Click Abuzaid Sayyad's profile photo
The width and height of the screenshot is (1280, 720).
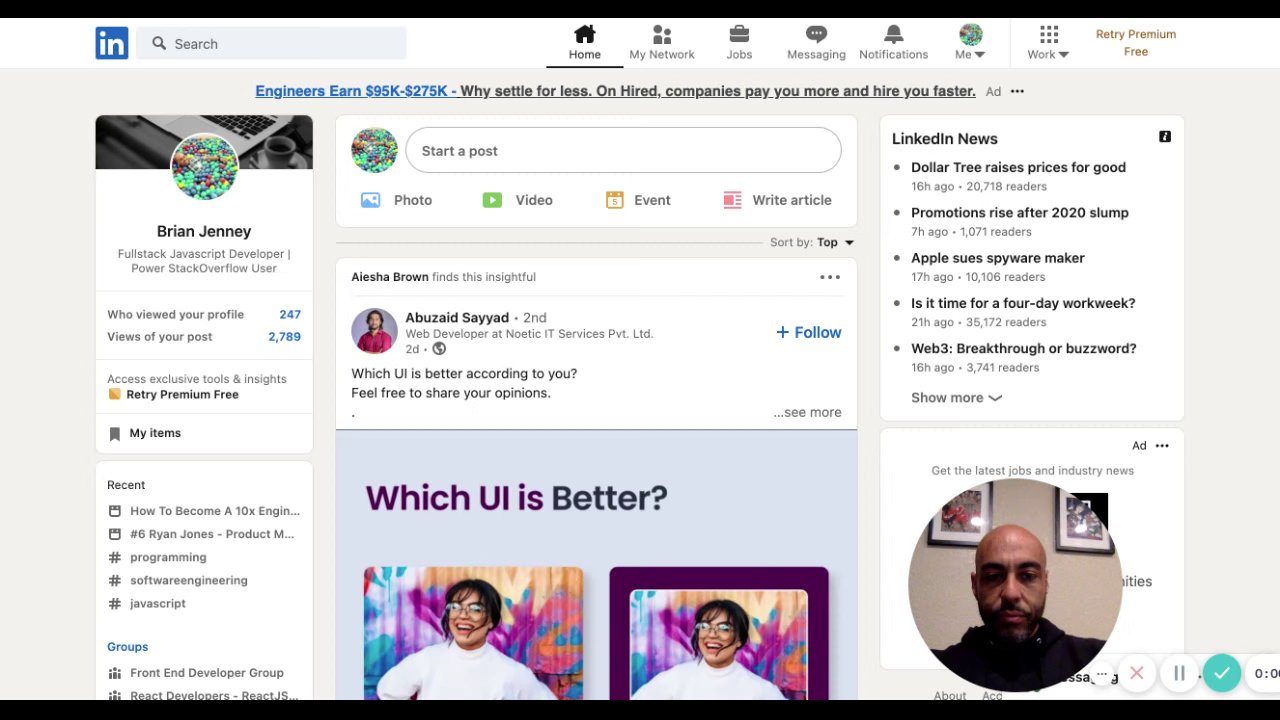pos(374,331)
